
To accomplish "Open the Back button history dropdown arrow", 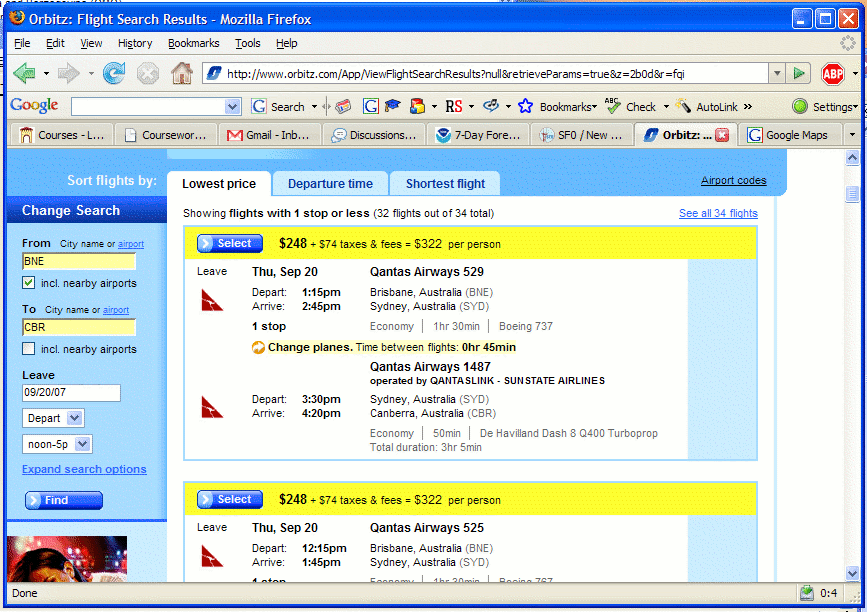I will [x=46, y=73].
